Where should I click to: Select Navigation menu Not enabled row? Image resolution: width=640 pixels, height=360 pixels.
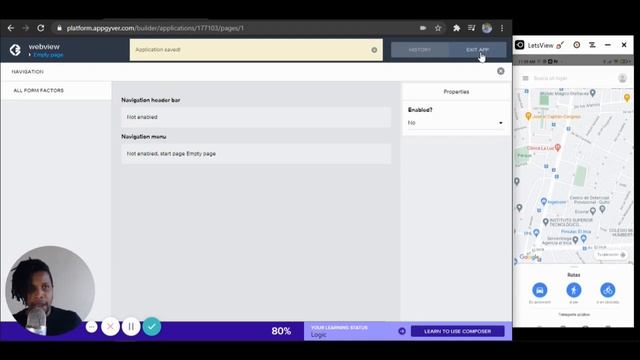point(256,154)
